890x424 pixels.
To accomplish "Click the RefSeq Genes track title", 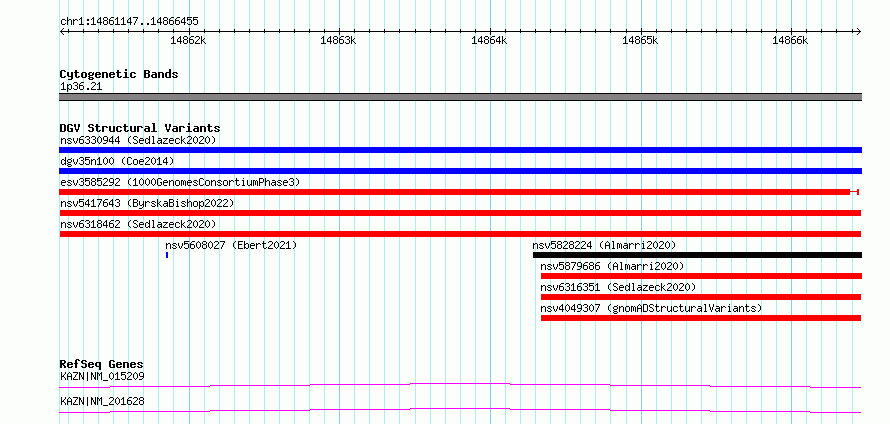I will coord(102,364).
